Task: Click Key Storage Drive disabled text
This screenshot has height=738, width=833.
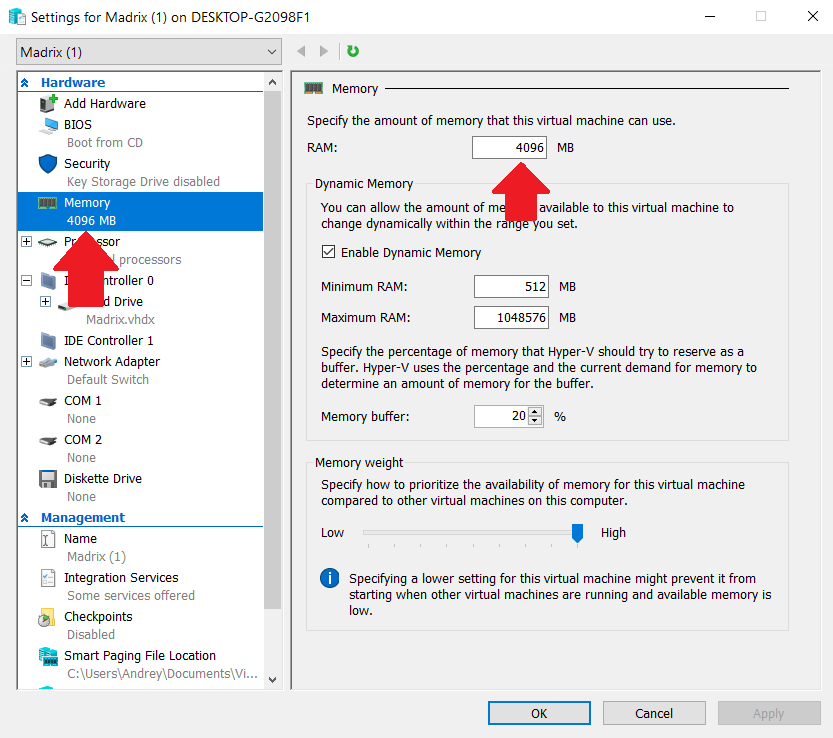Action: tap(143, 182)
